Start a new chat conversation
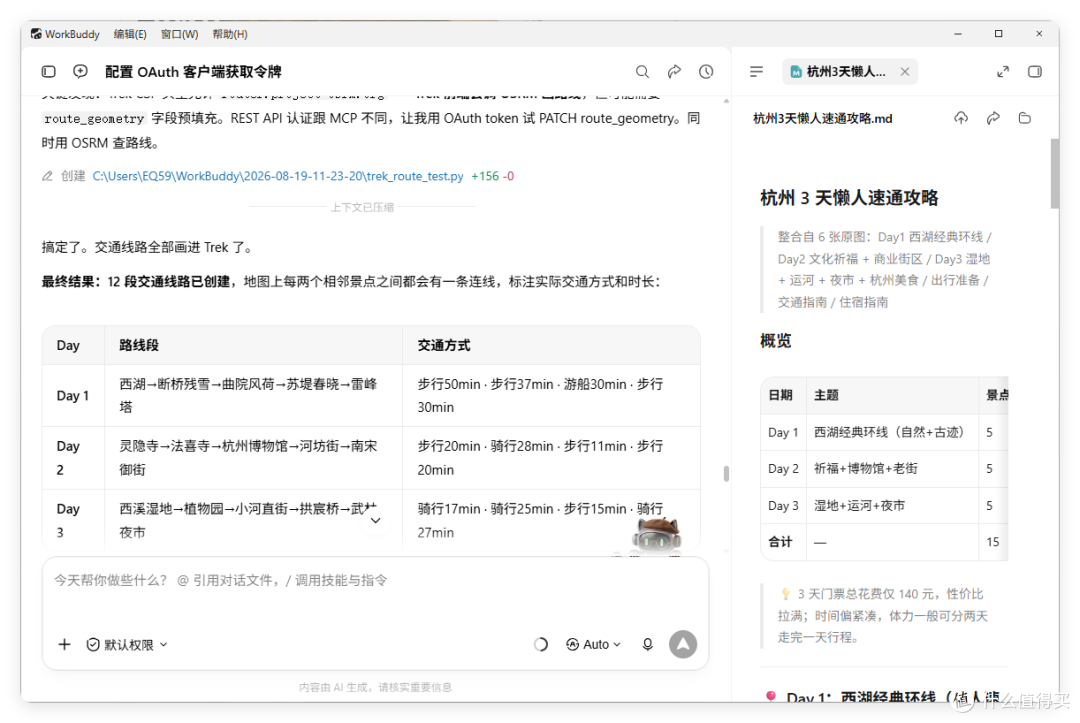 [81, 72]
